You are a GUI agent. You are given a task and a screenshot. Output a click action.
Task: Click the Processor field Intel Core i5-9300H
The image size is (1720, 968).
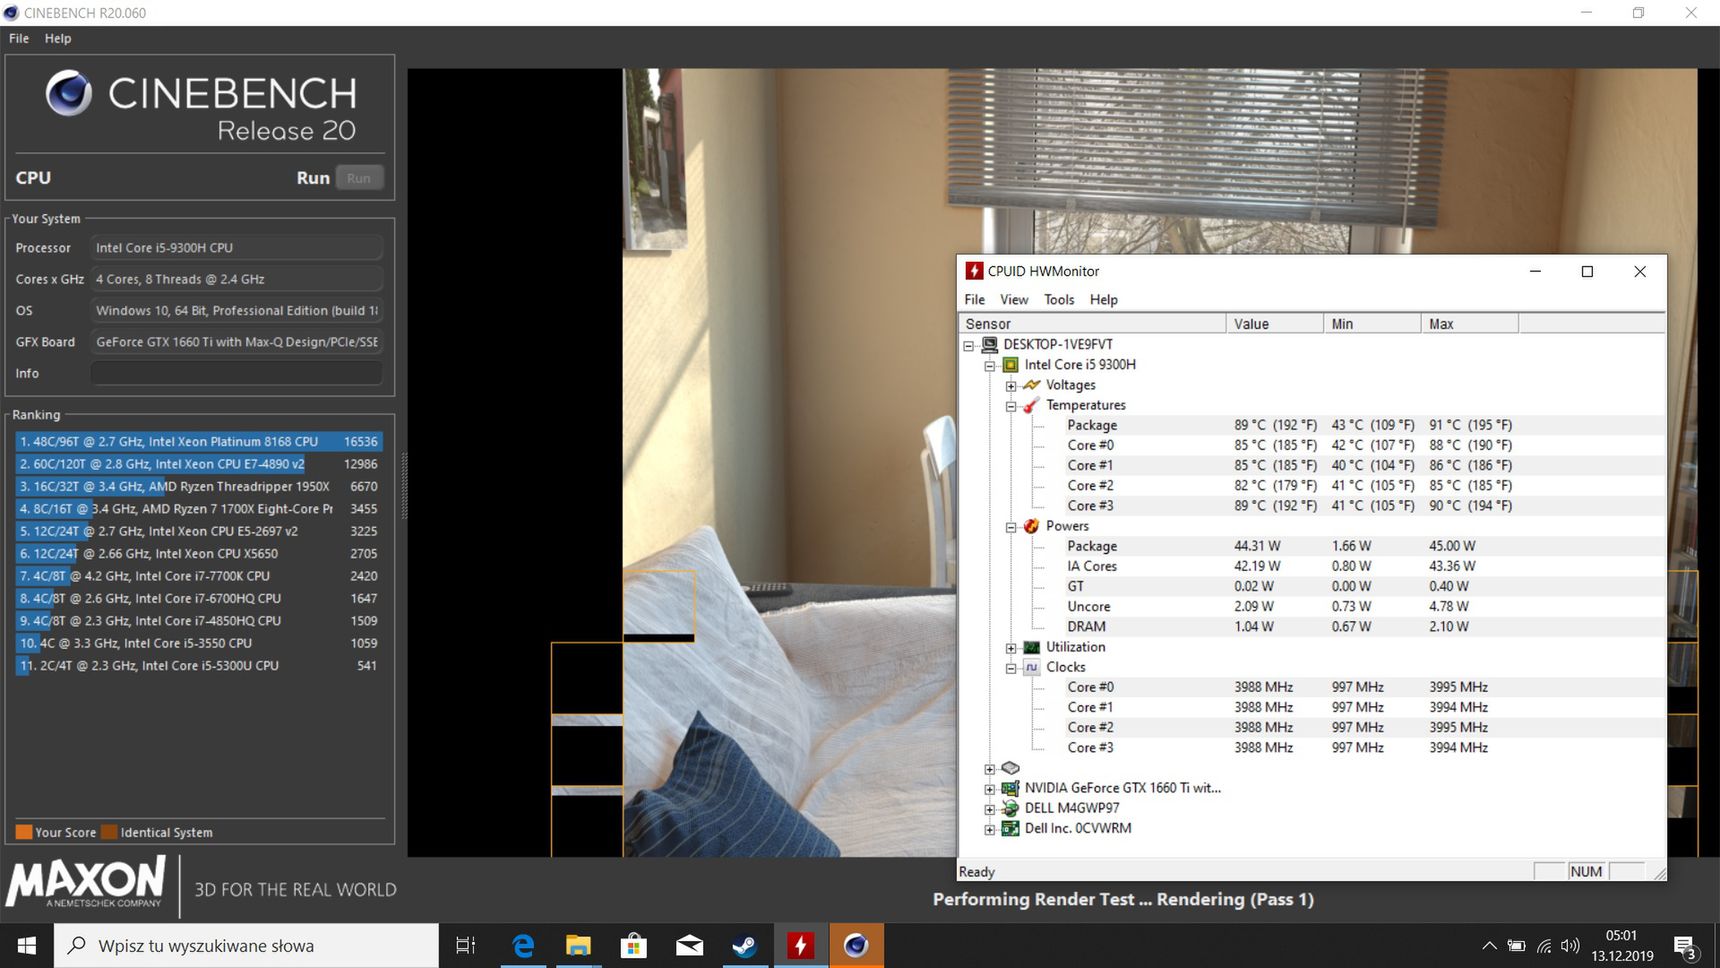tap(237, 248)
